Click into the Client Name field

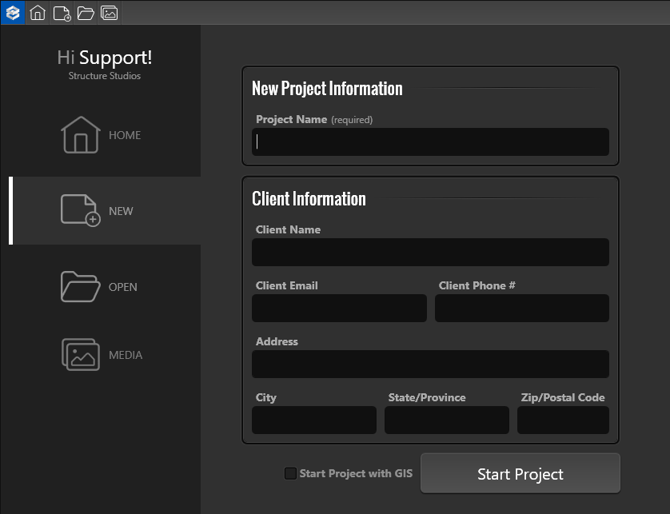pos(430,252)
